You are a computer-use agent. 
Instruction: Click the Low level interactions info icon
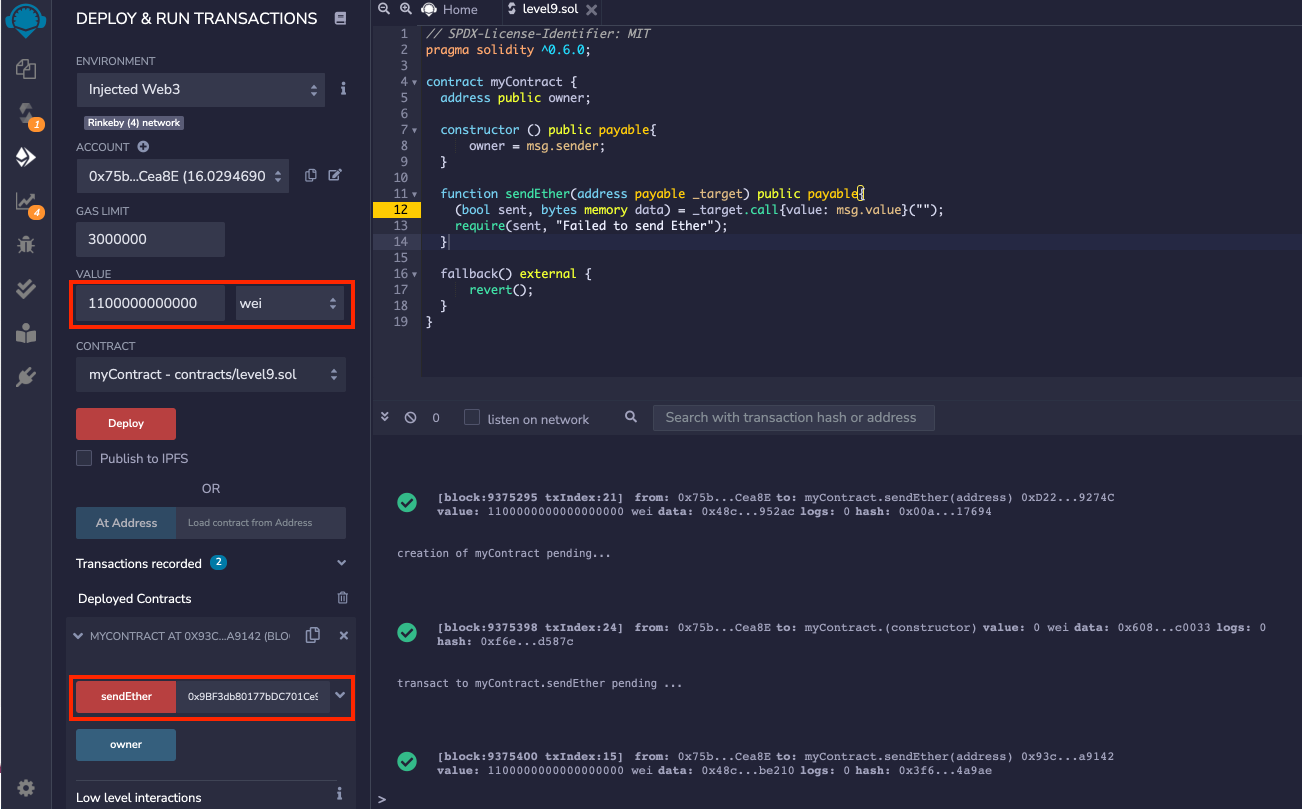(x=340, y=794)
